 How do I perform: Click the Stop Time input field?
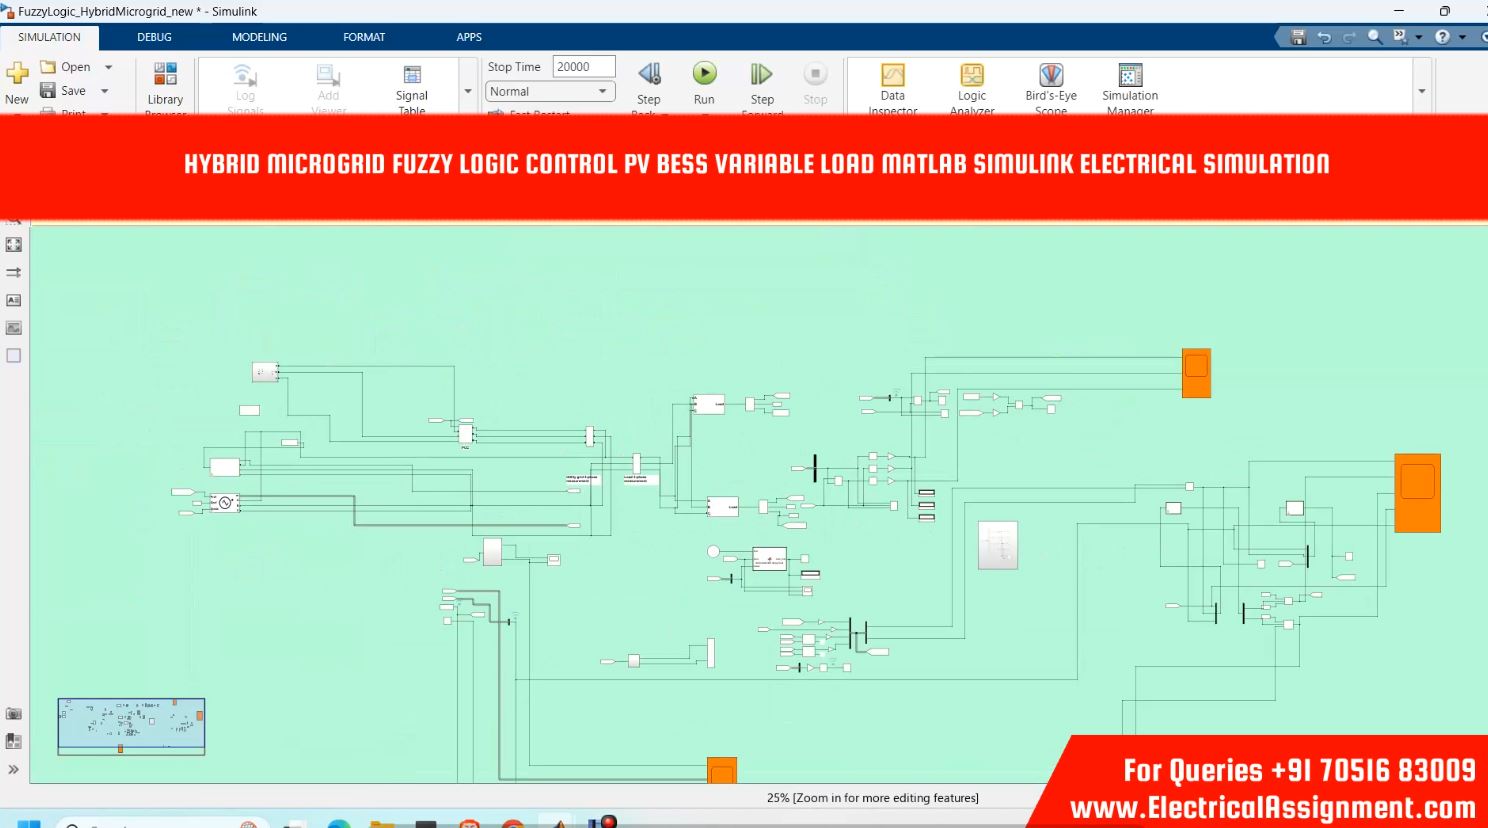point(583,67)
